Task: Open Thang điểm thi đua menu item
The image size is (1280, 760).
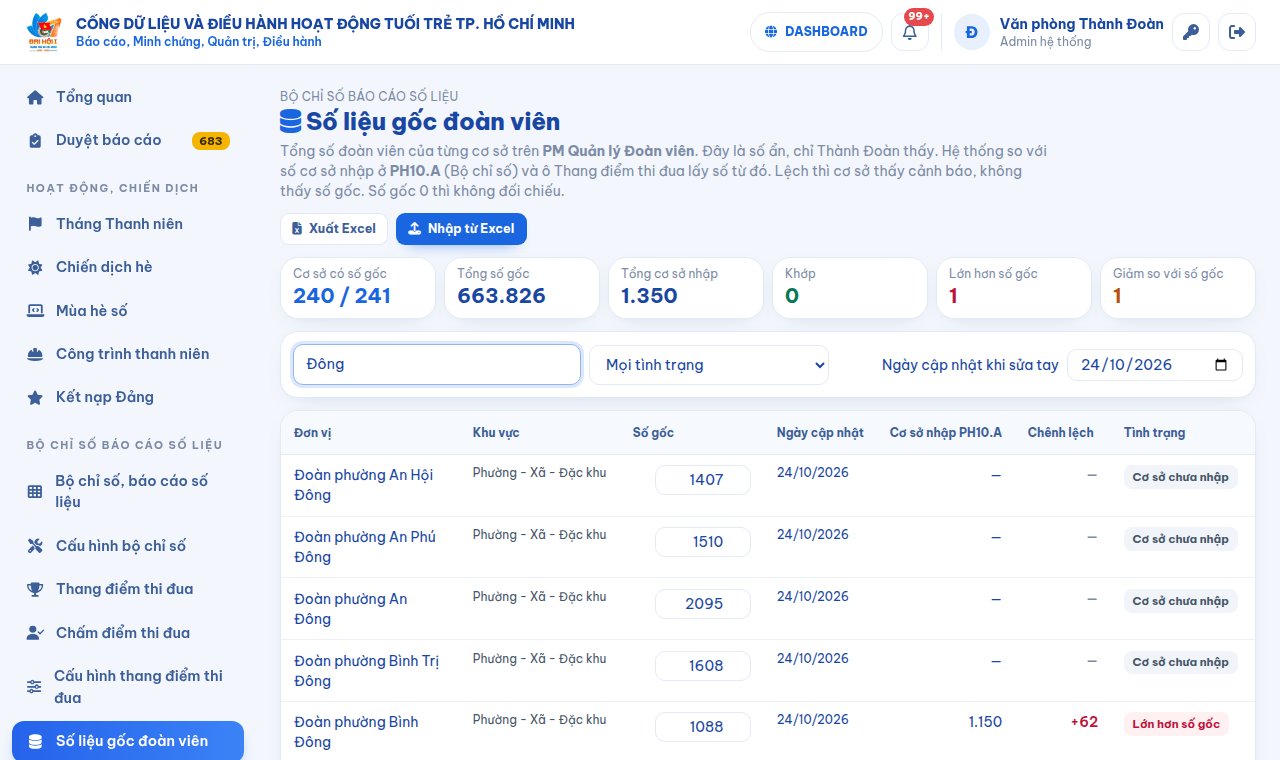Action: pos(128,589)
